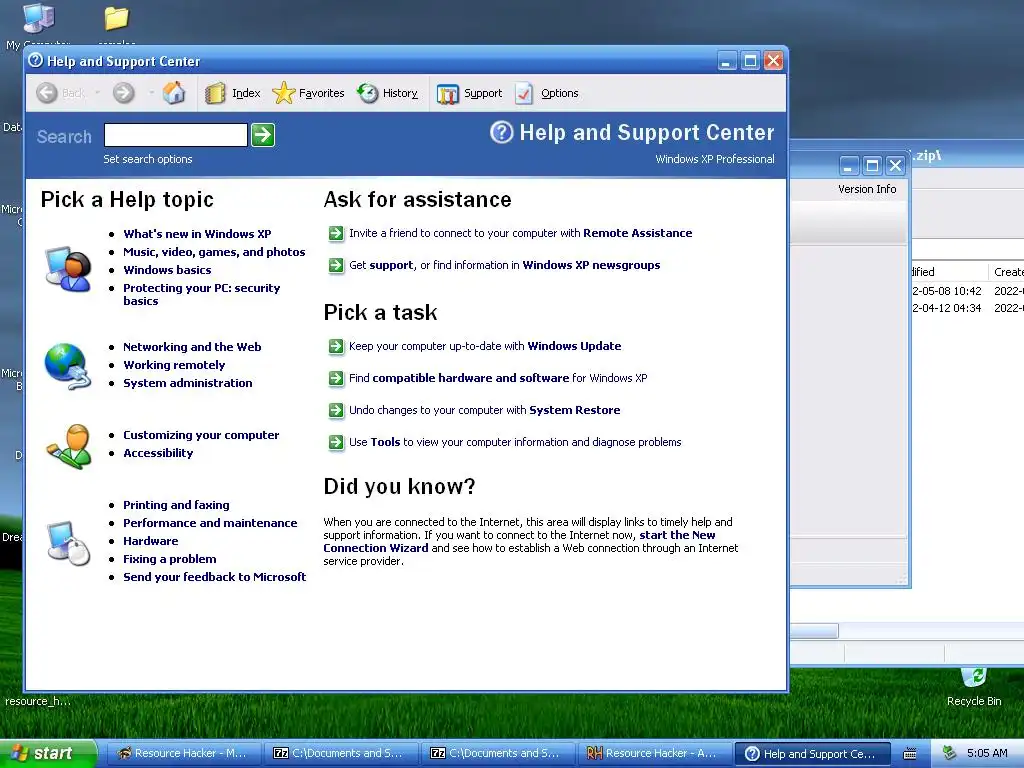
Task: Open compatible hardware and software link
Action: 470,378
